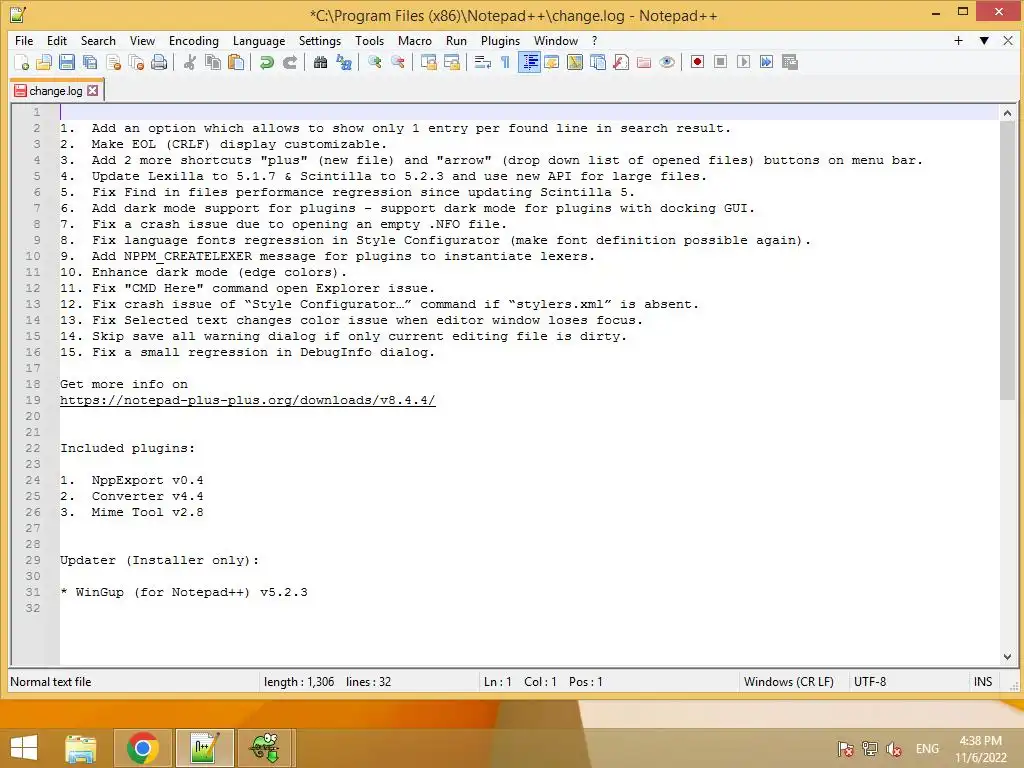1024x768 pixels.
Task: Click the Playback macro icon
Action: click(743, 62)
